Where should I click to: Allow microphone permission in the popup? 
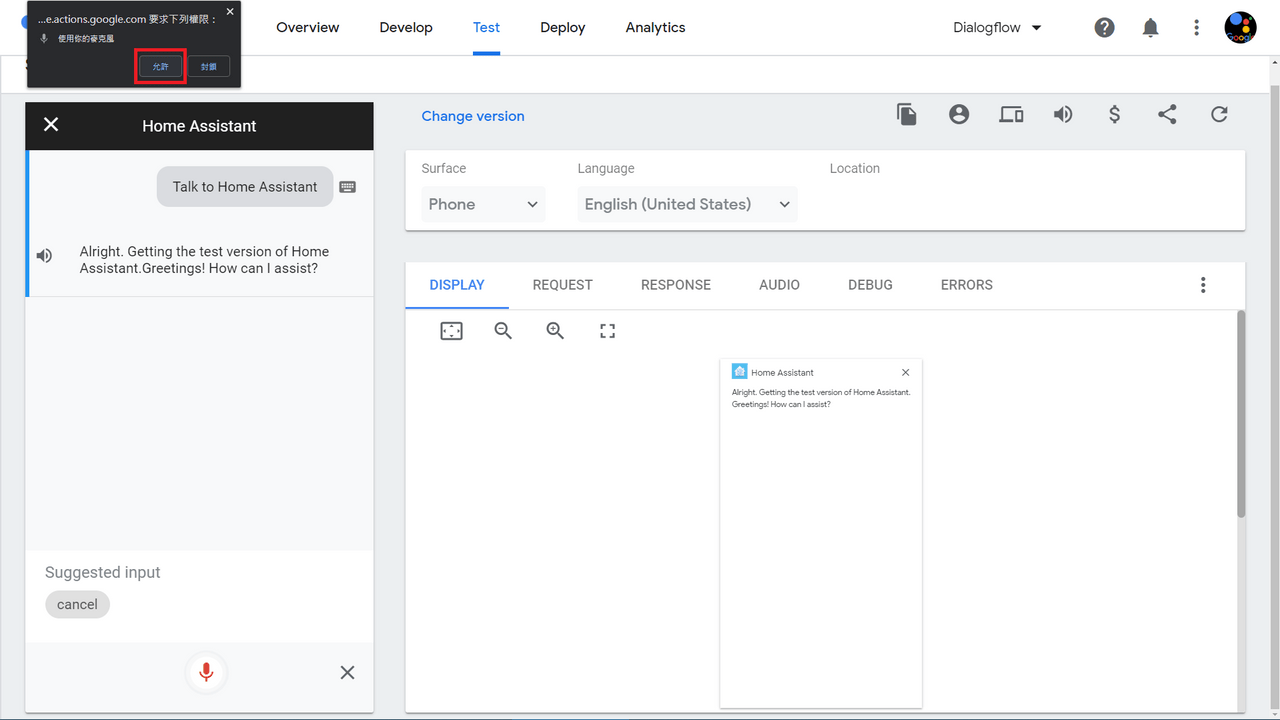click(x=160, y=67)
